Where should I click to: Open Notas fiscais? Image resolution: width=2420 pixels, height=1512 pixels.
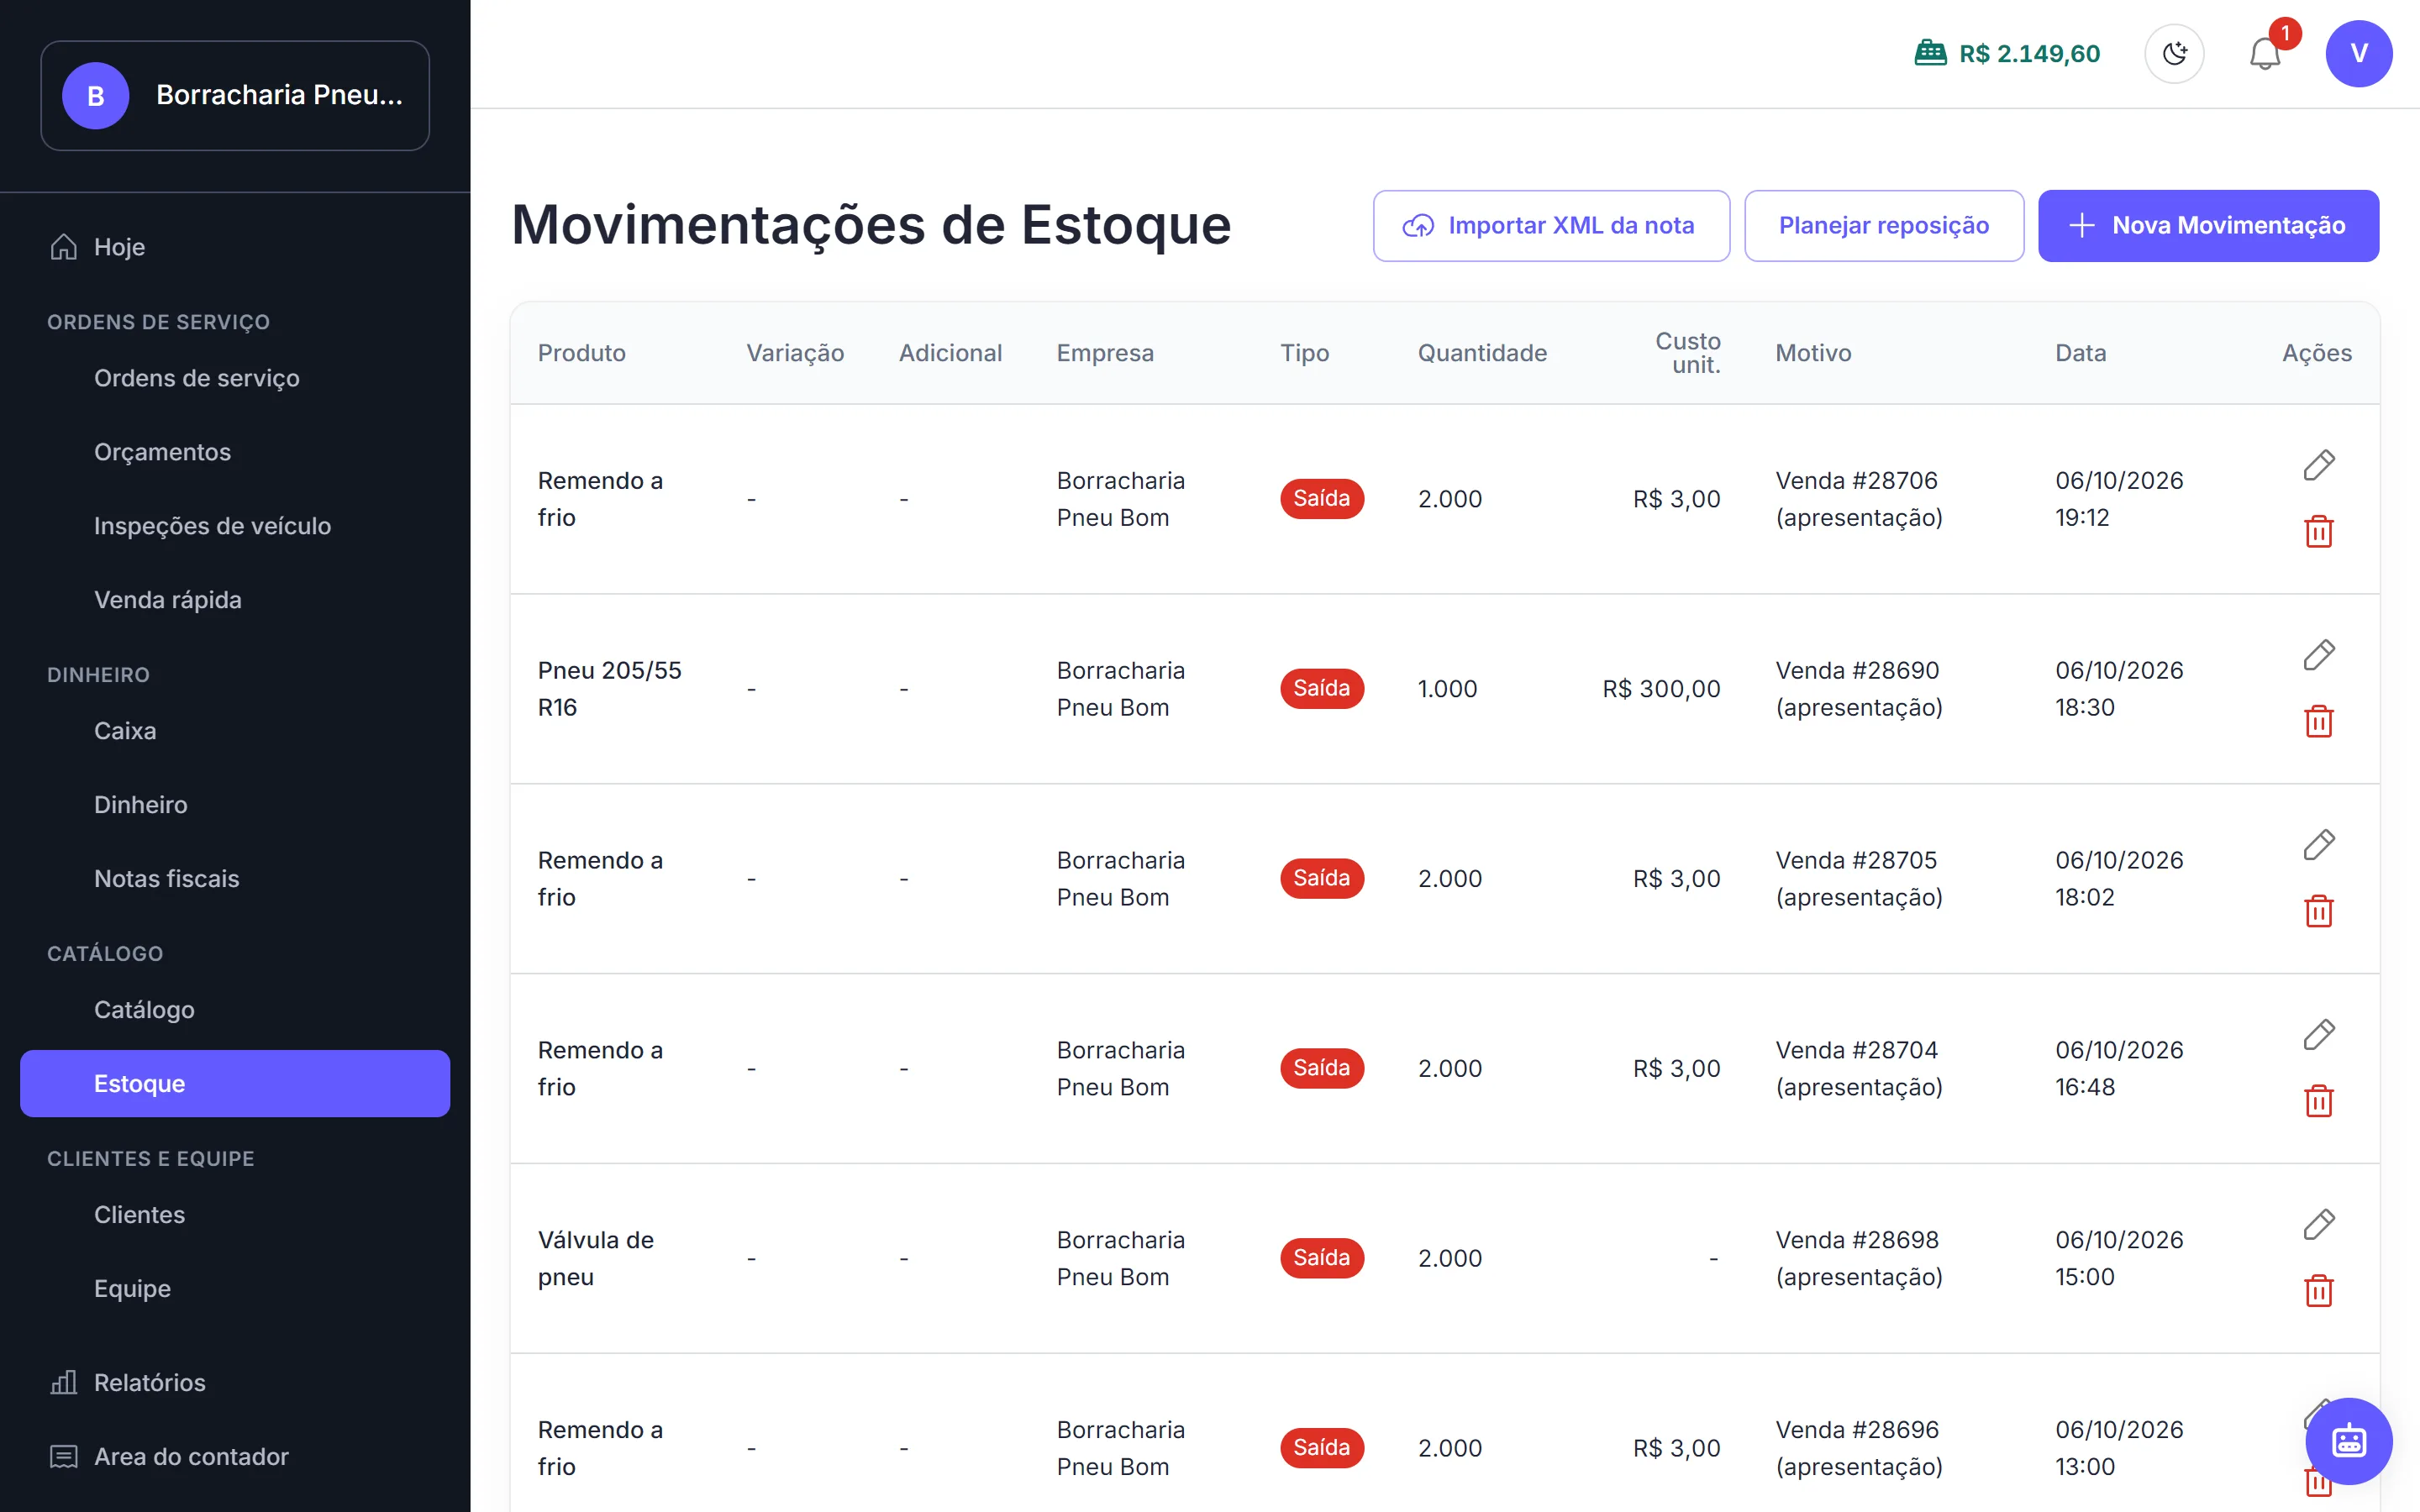[x=235, y=879]
